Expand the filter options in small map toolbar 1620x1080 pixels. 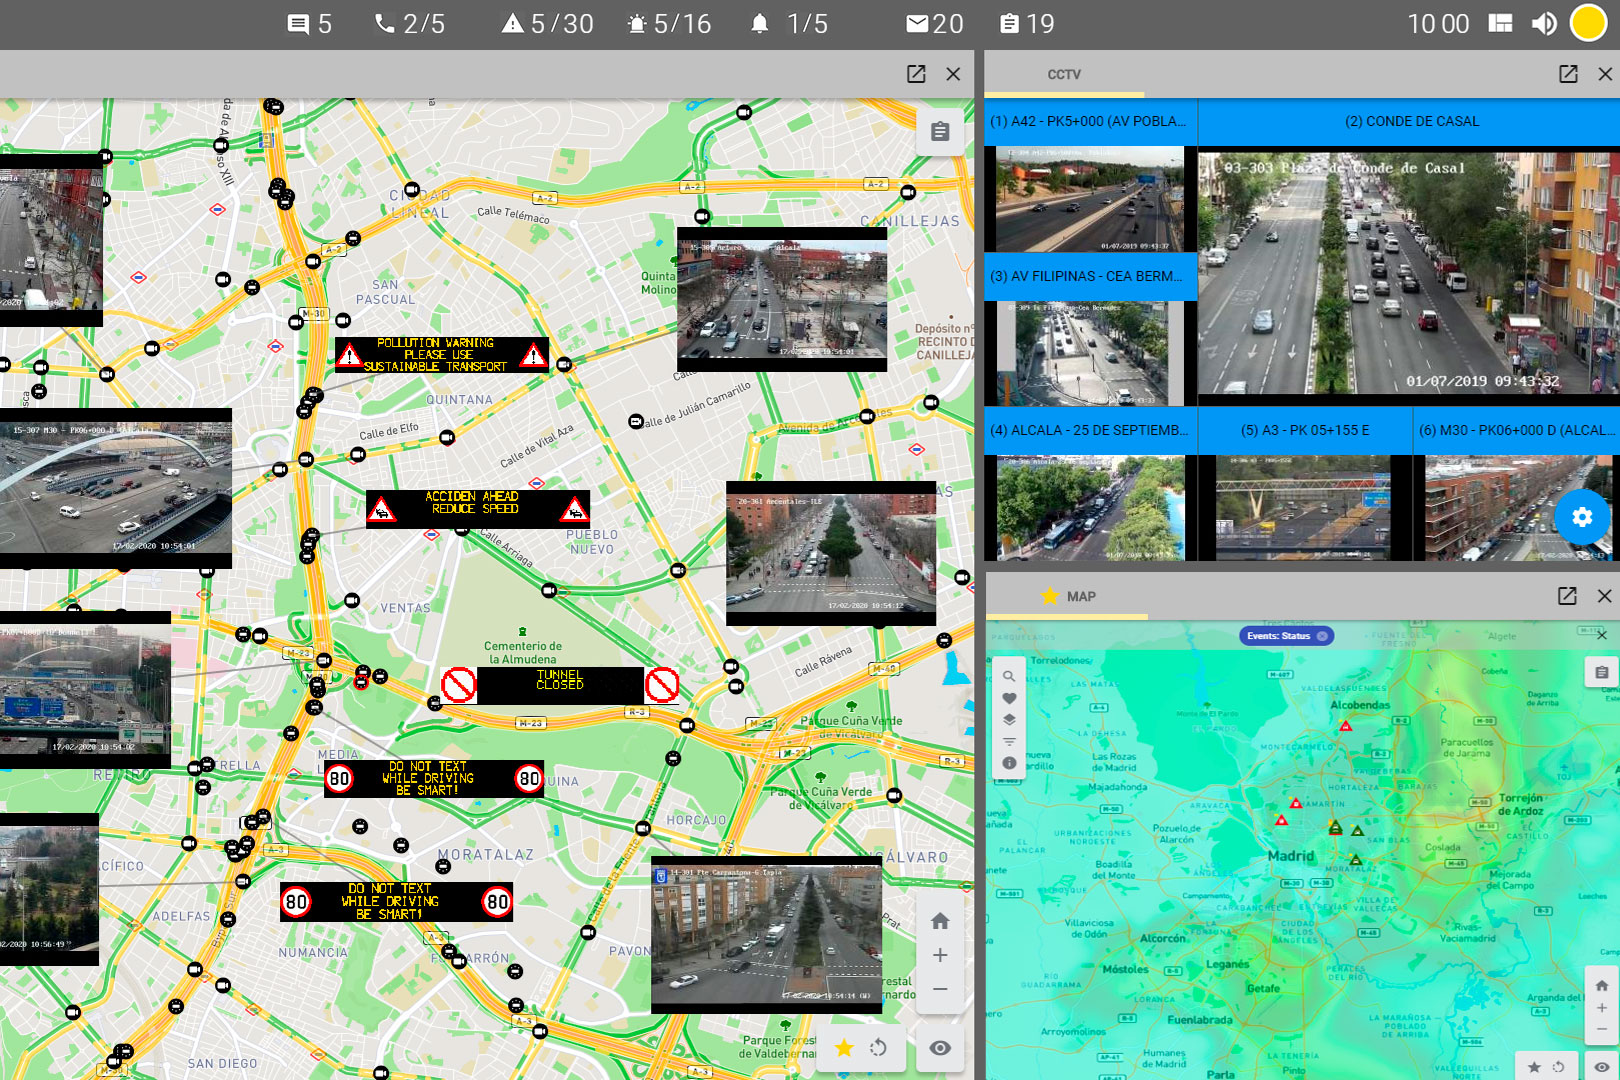coord(1009,742)
